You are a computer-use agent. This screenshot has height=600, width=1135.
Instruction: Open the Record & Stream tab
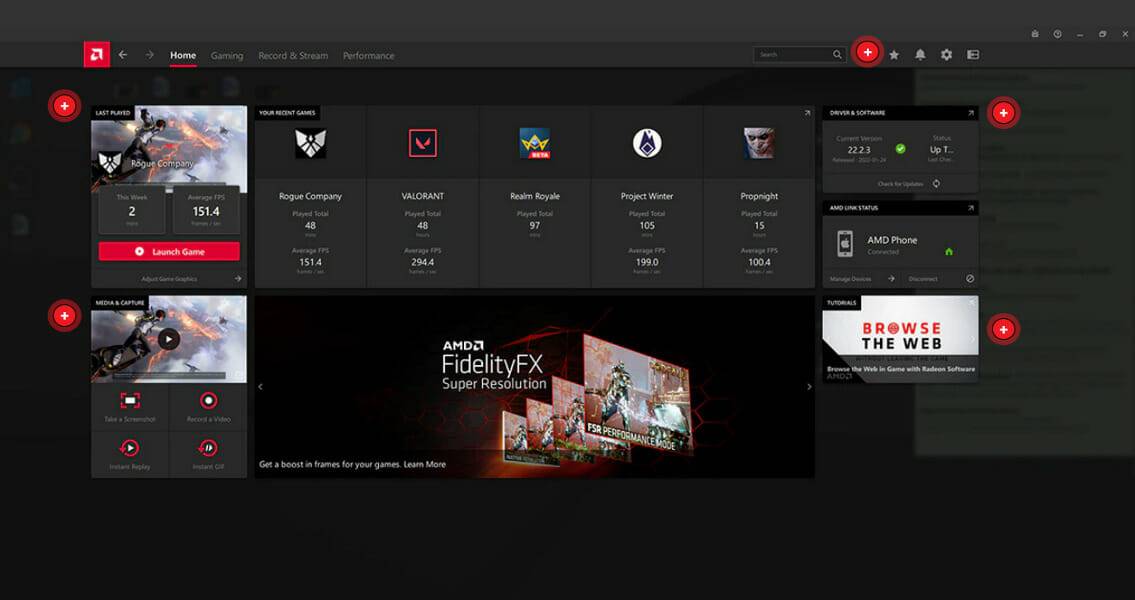293,56
